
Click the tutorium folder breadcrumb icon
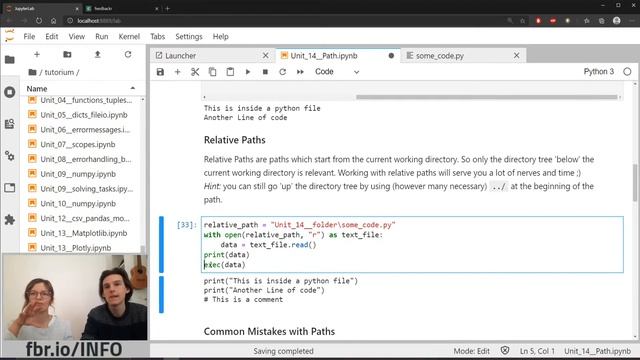tap(32, 72)
